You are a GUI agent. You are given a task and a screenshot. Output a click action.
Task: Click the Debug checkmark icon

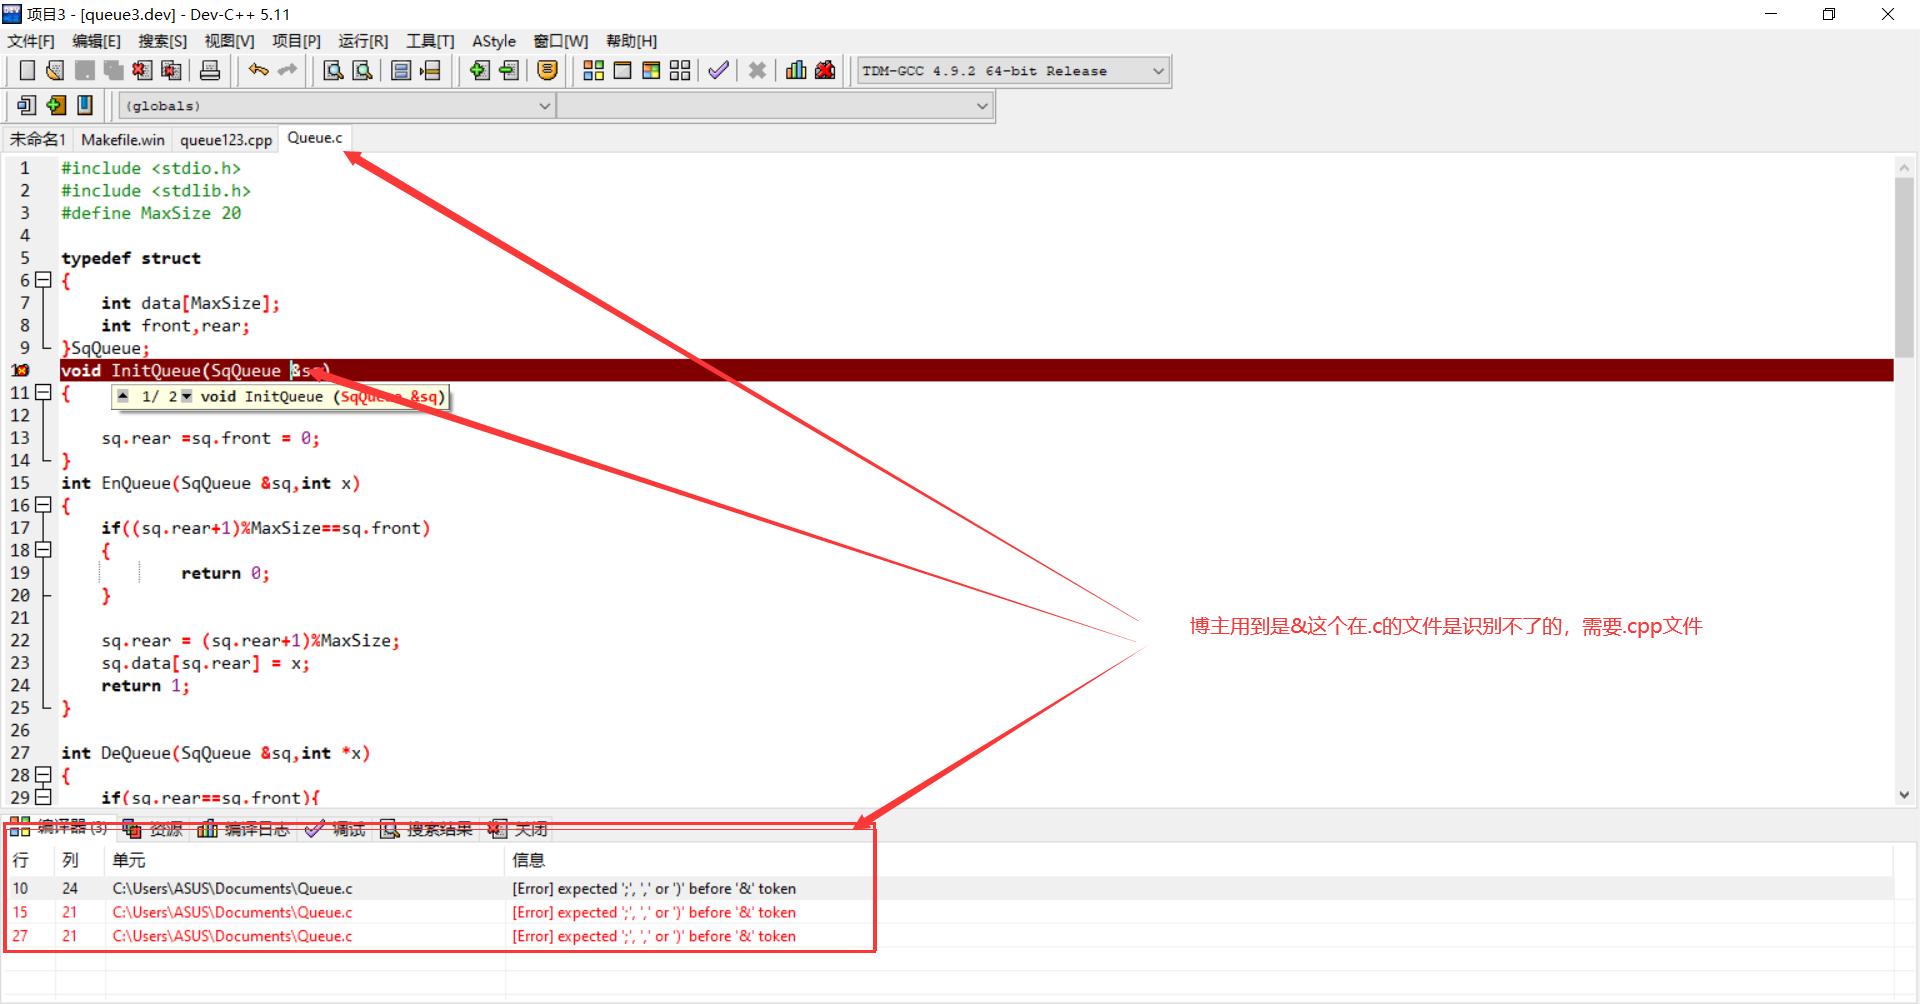[x=718, y=70]
